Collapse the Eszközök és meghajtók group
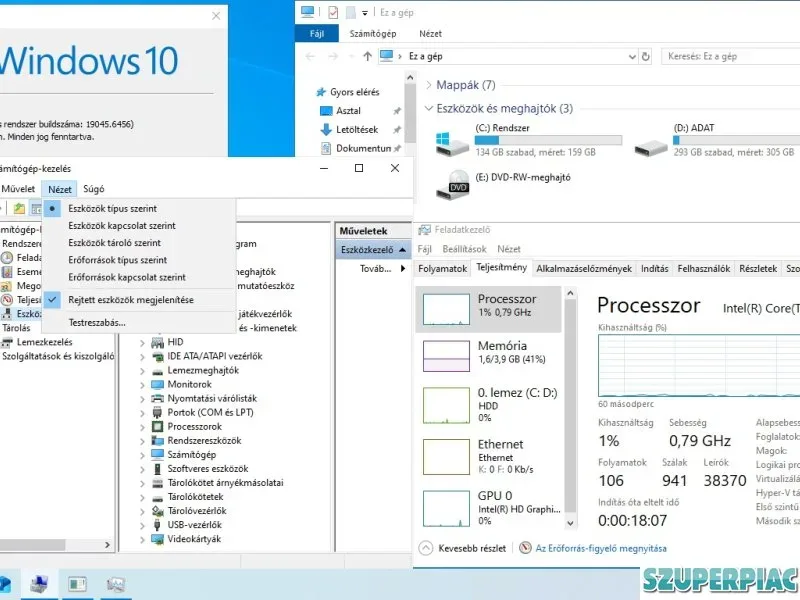The image size is (800, 600). point(429,108)
